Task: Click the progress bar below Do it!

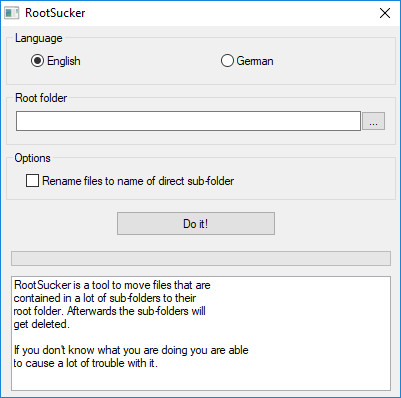Action: pyautogui.click(x=201, y=259)
